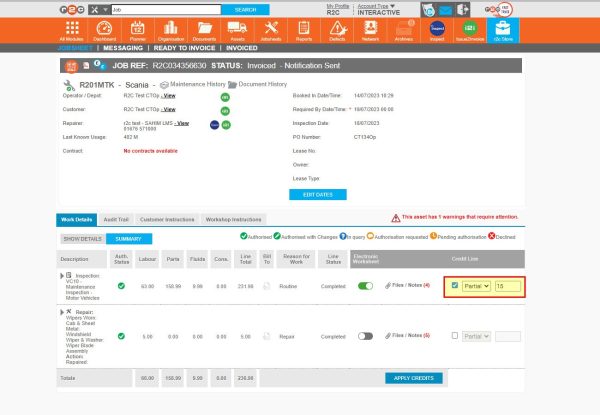The width and height of the screenshot is (600, 415).
Task: Open the search type dropdown arrow
Action: [x=105, y=10]
